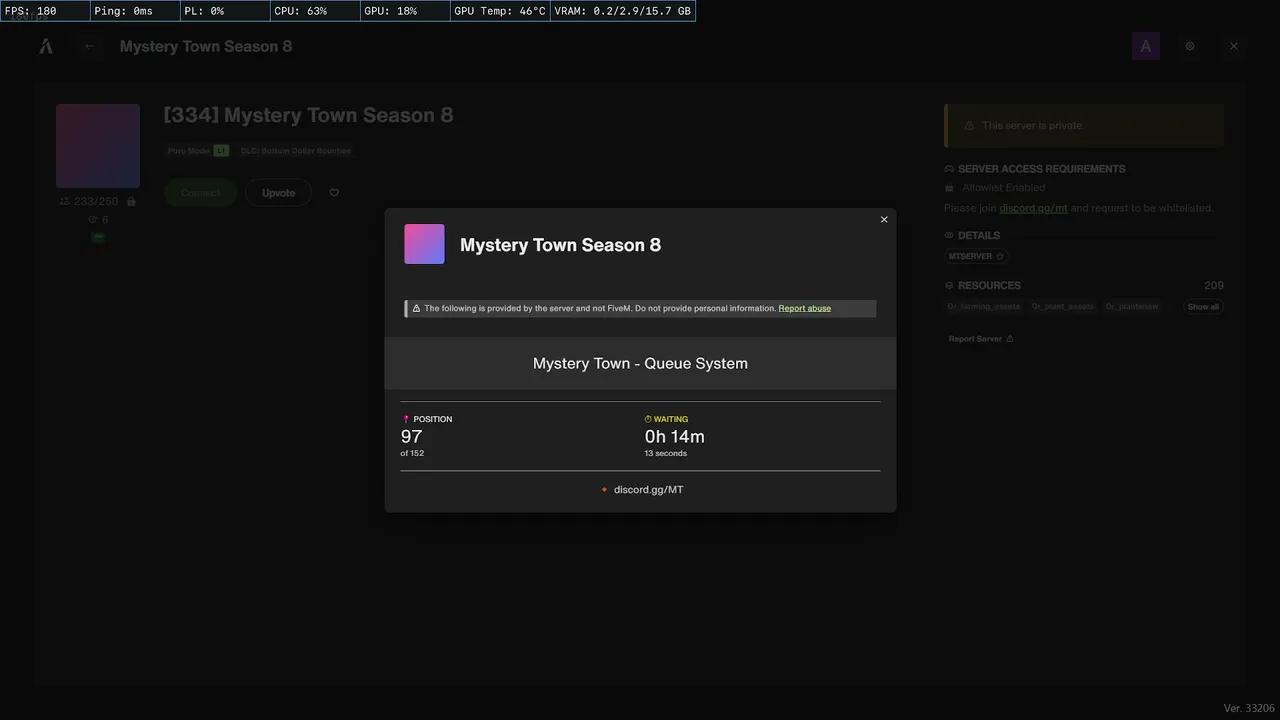
Task: Click the Mystery Town - Queue System banner
Action: 640,363
